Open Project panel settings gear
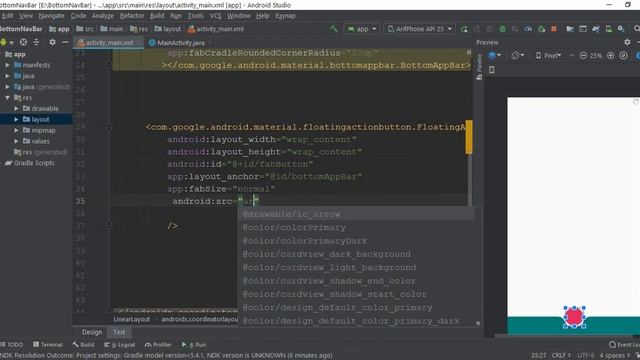This screenshot has height=360, width=640. coord(52,42)
